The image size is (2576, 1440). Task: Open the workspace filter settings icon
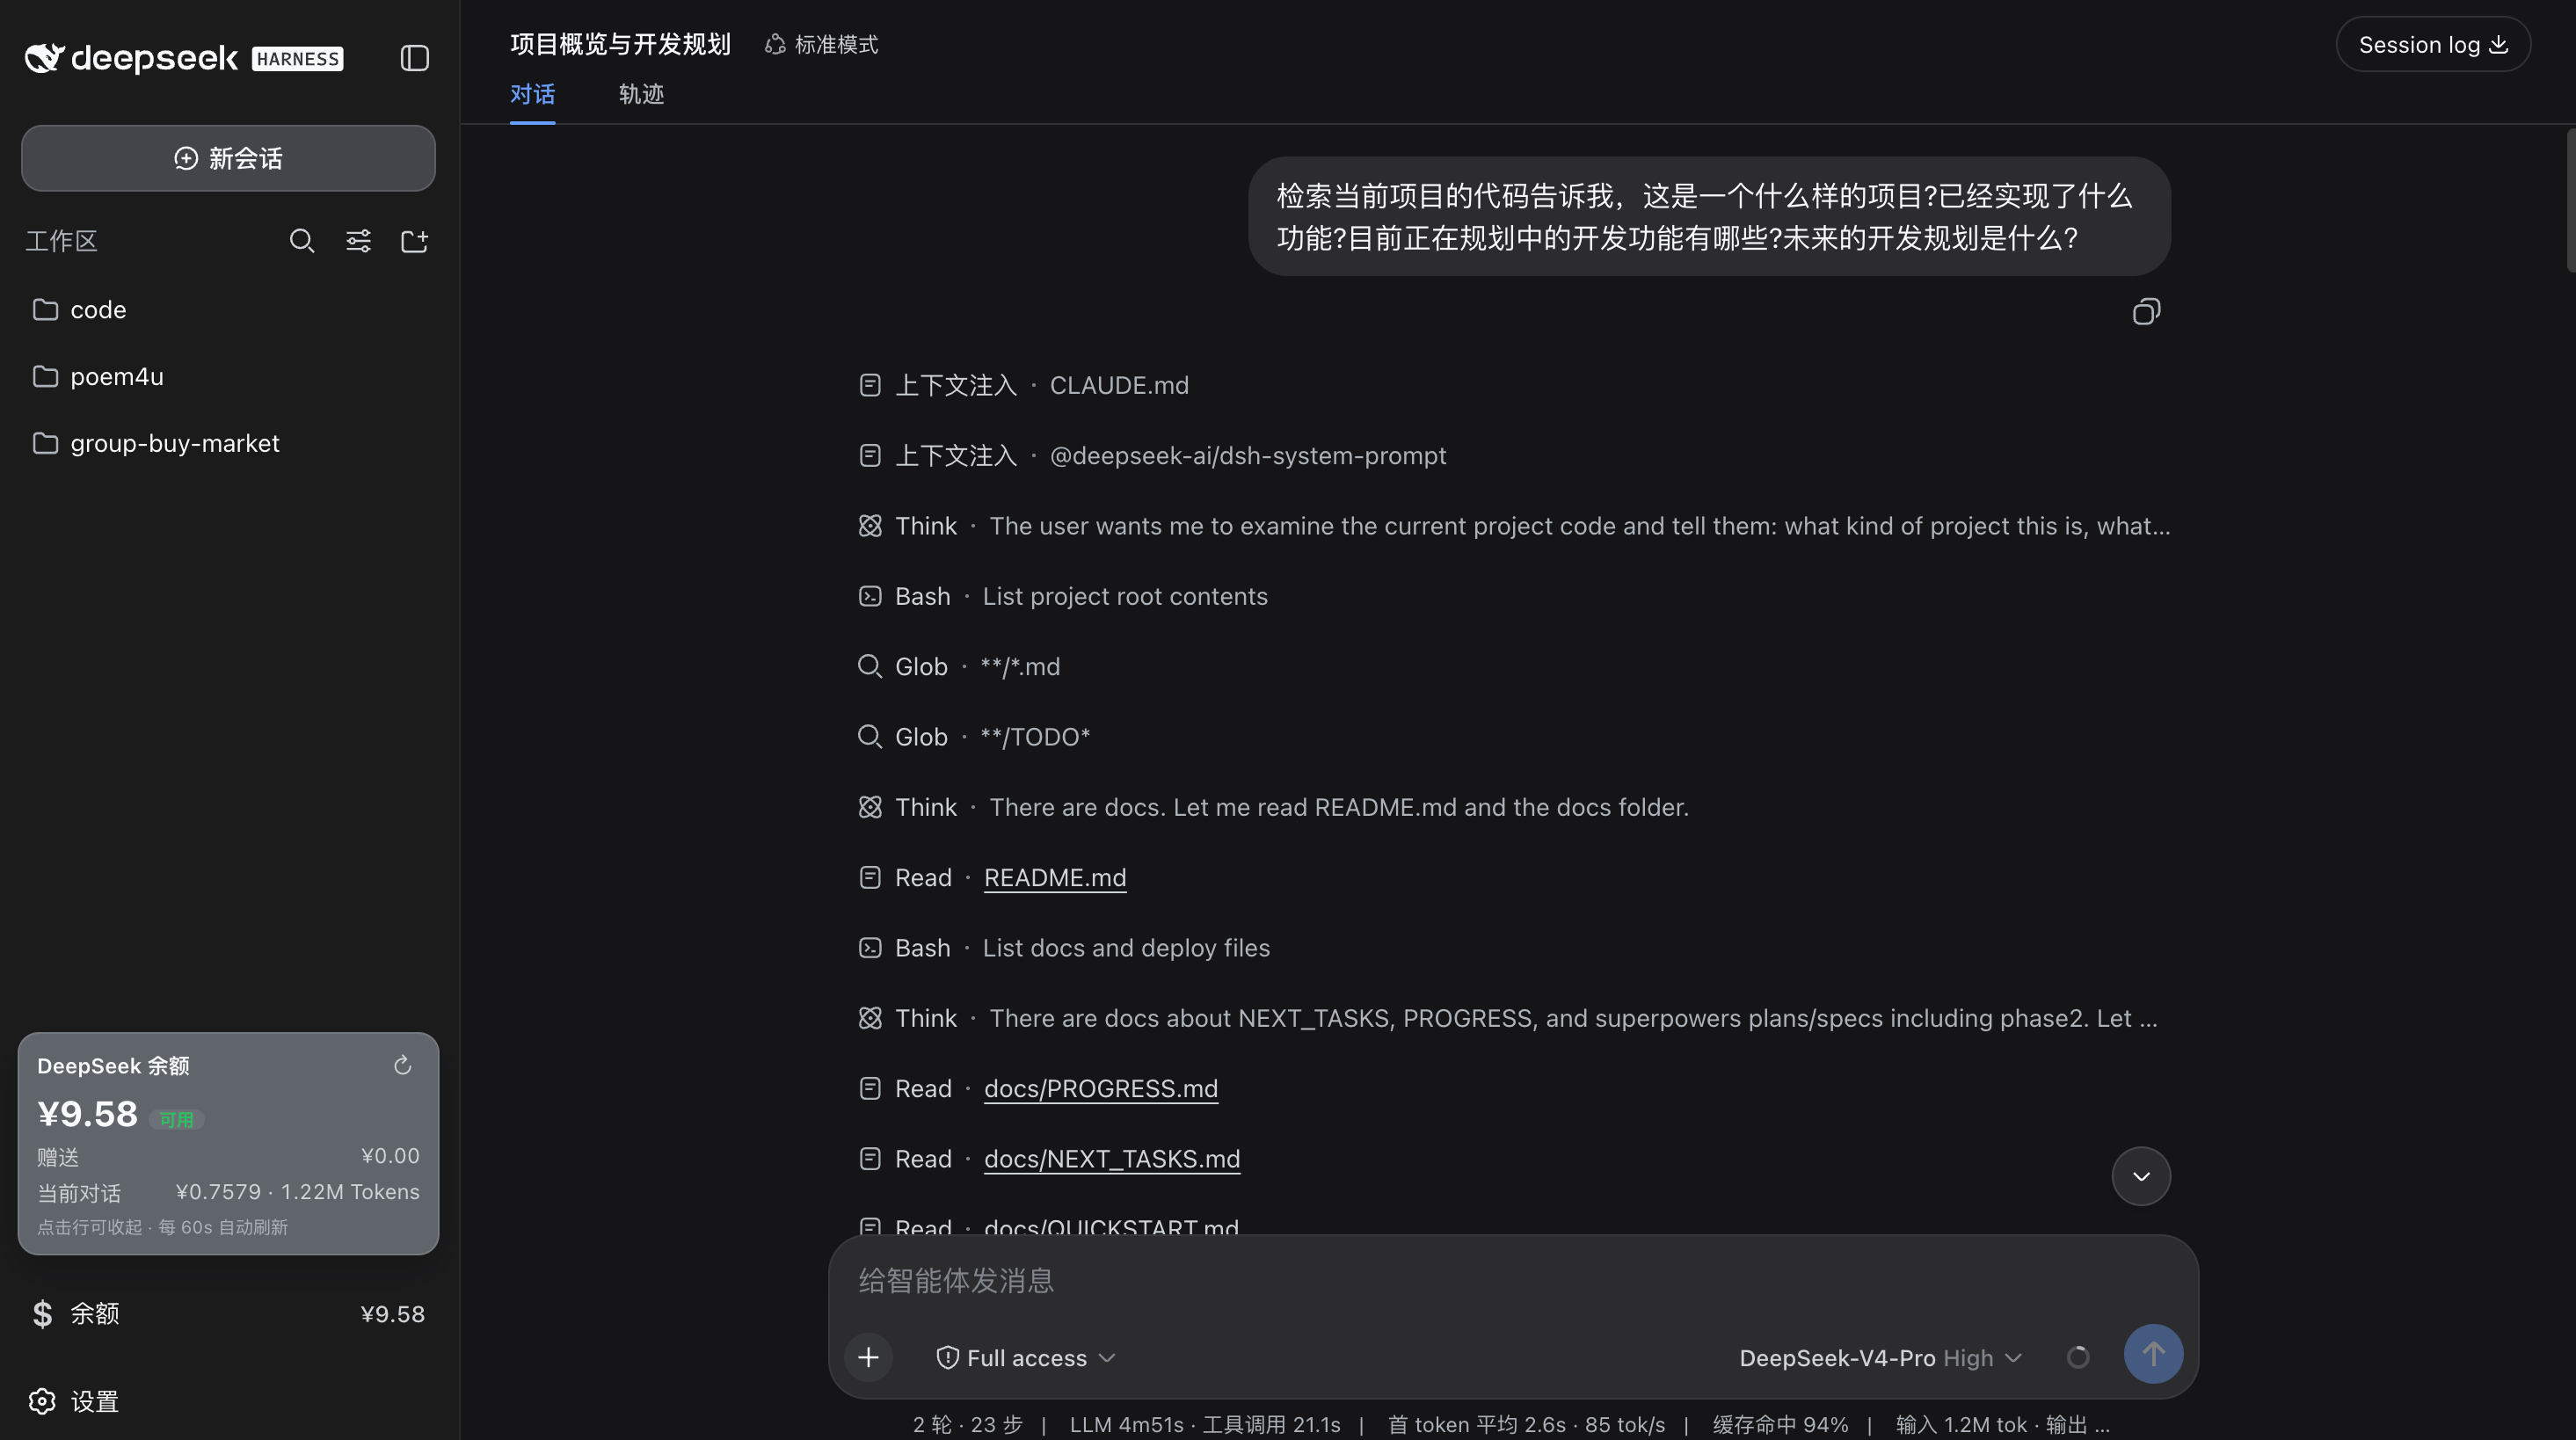358,241
